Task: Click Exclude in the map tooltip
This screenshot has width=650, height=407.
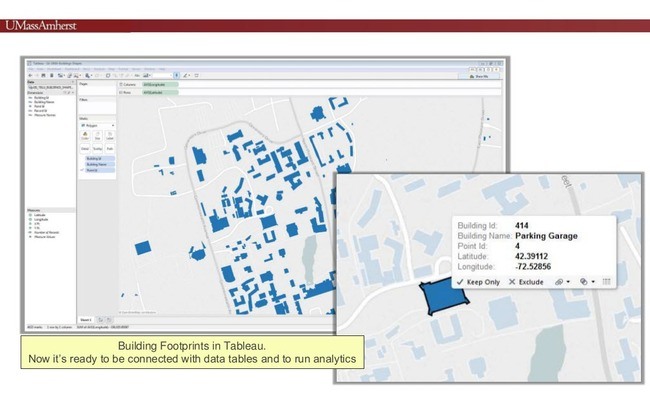Action: click(x=526, y=282)
